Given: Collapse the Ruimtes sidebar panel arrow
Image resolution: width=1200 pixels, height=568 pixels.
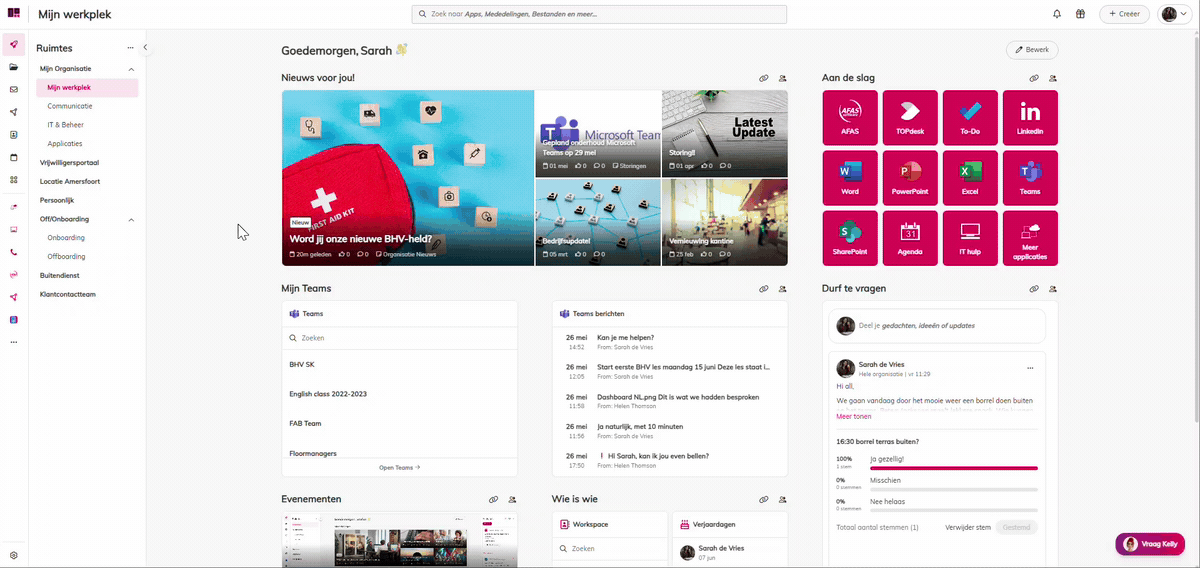Looking at the screenshot, I should pyautogui.click(x=145, y=47).
